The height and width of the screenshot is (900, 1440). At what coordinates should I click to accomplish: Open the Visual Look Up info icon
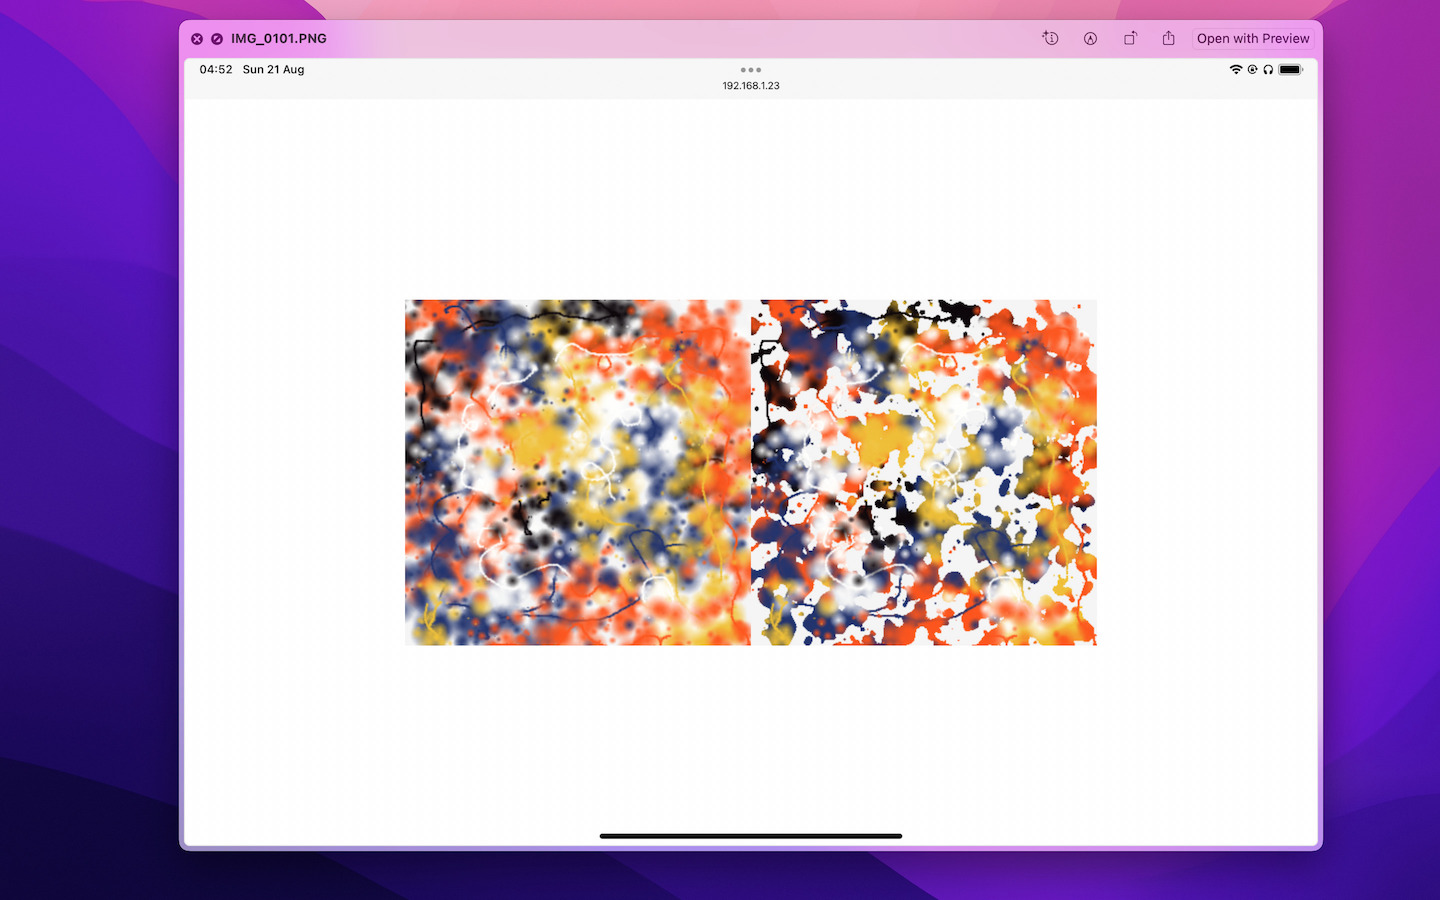tap(1050, 38)
